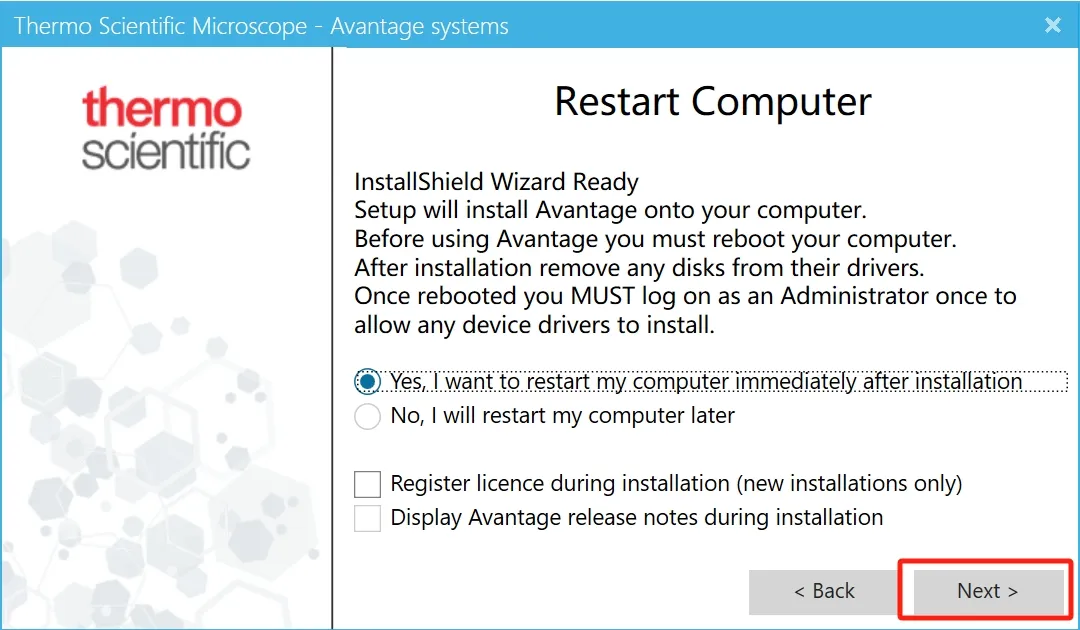
Task: Click 'allow any device drivers to install' line
Action: (534, 325)
